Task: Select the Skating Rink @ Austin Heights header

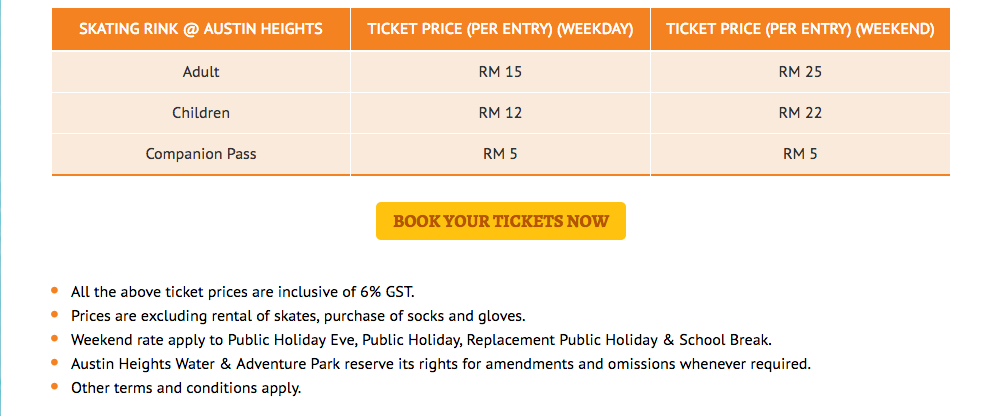Action: click(x=201, y=29)
